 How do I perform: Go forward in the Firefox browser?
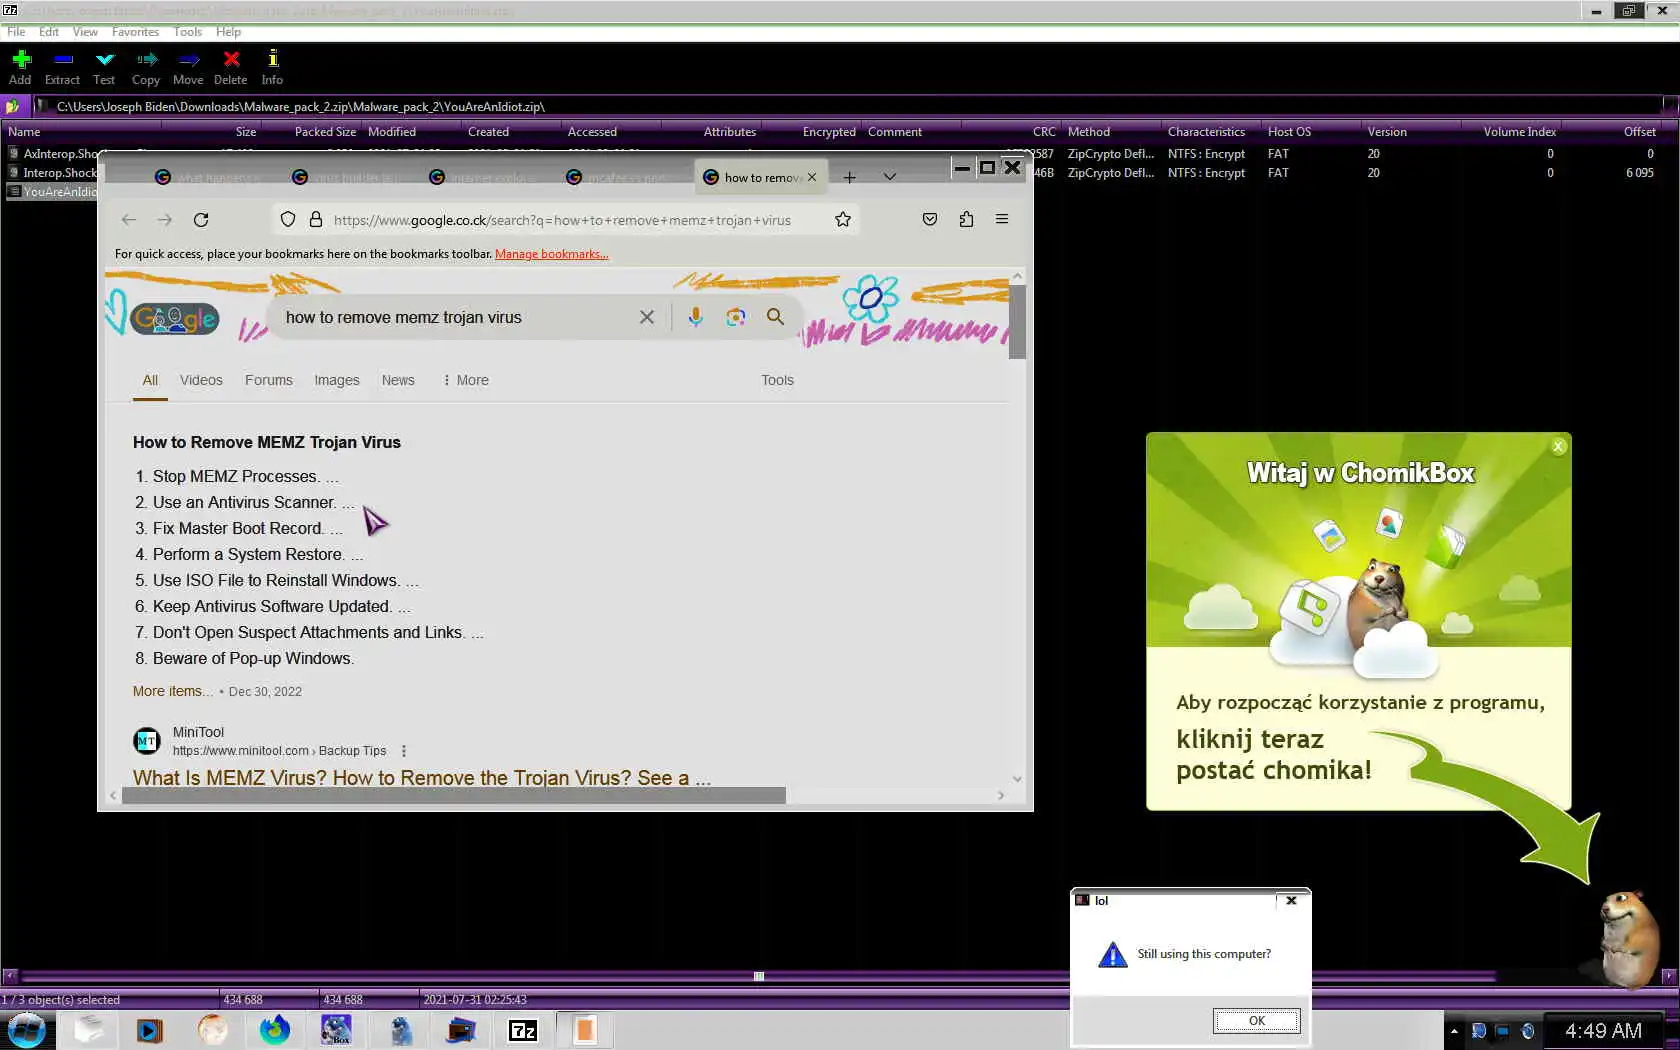pos(165,220)
